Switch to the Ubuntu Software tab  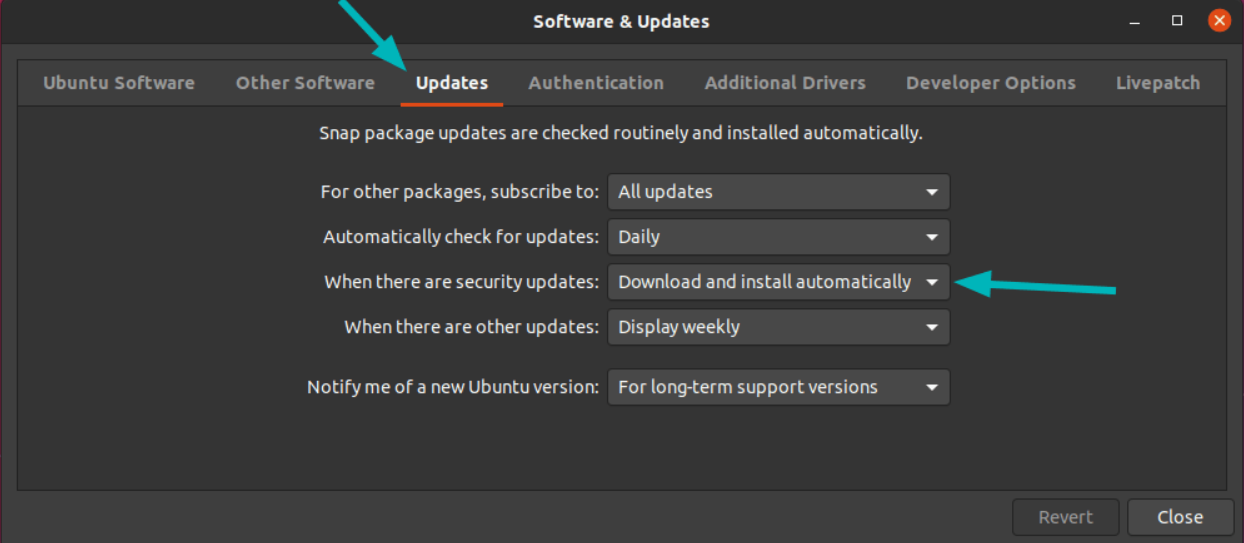(119, 83)
